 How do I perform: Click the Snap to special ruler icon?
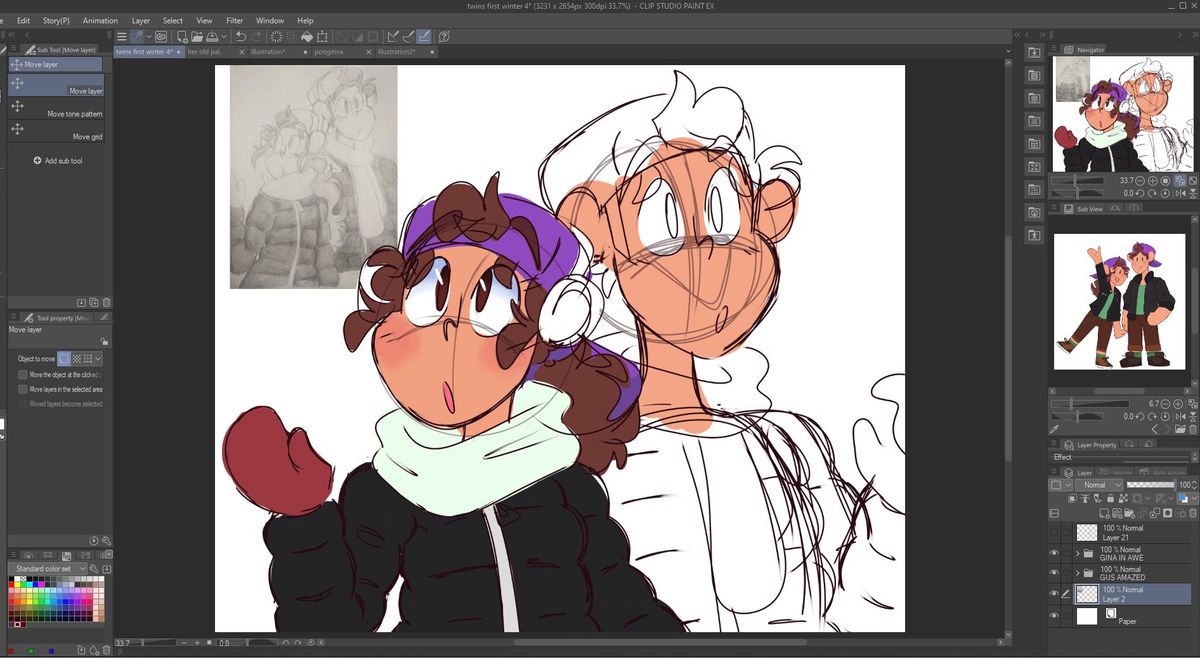coord(409,36)
